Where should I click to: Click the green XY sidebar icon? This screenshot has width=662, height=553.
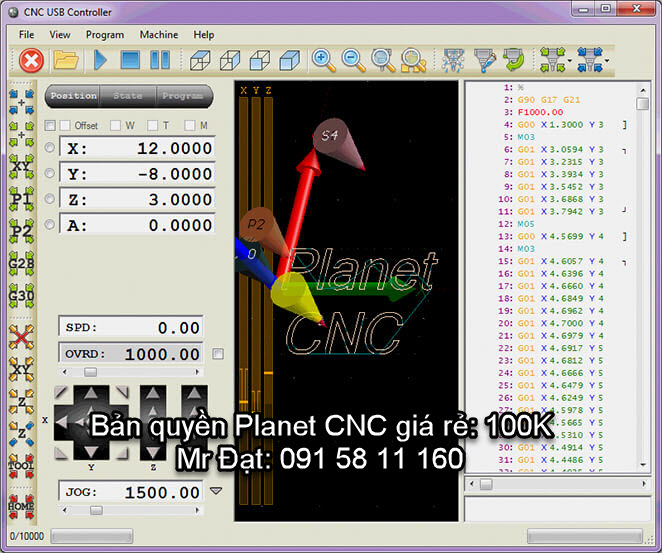21,166
